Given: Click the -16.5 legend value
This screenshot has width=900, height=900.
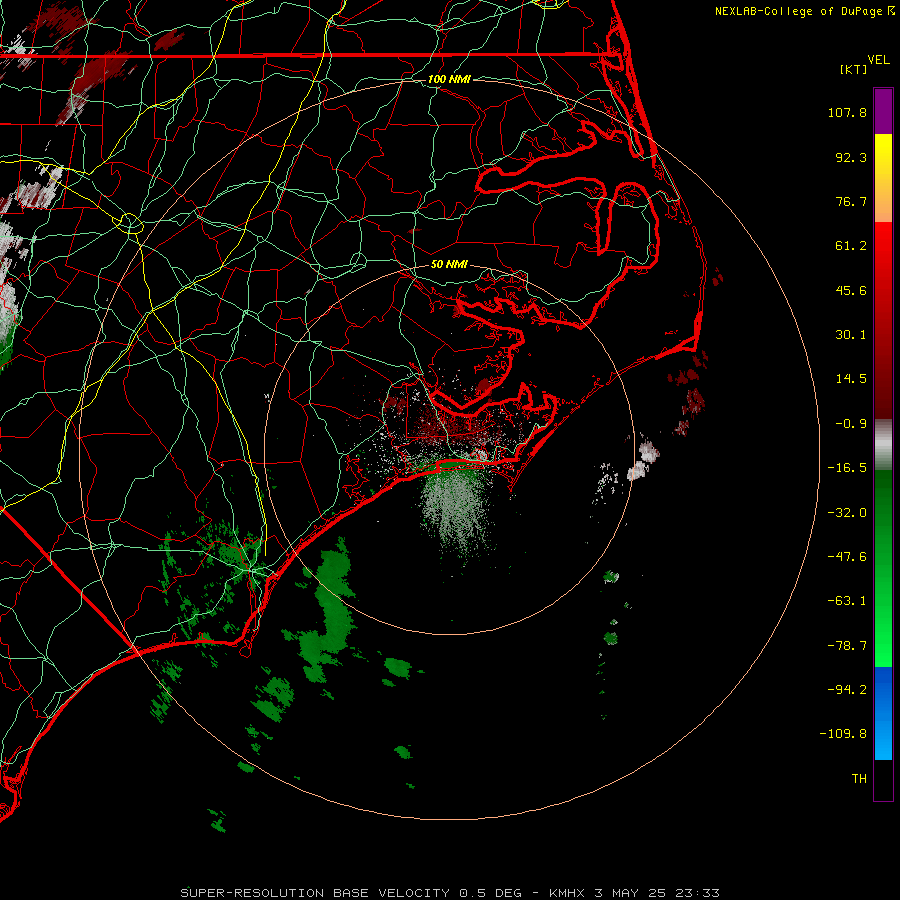Looking at the screenshot, I should tap(847, 468).
